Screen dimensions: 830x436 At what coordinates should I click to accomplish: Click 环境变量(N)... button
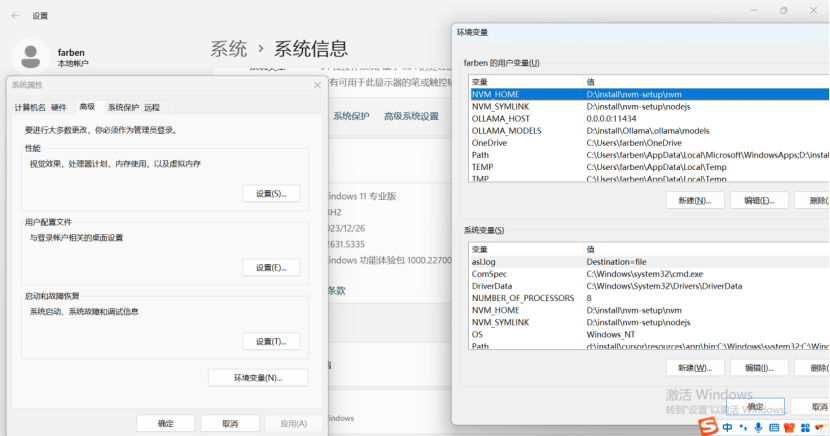(x=258, y=378)
